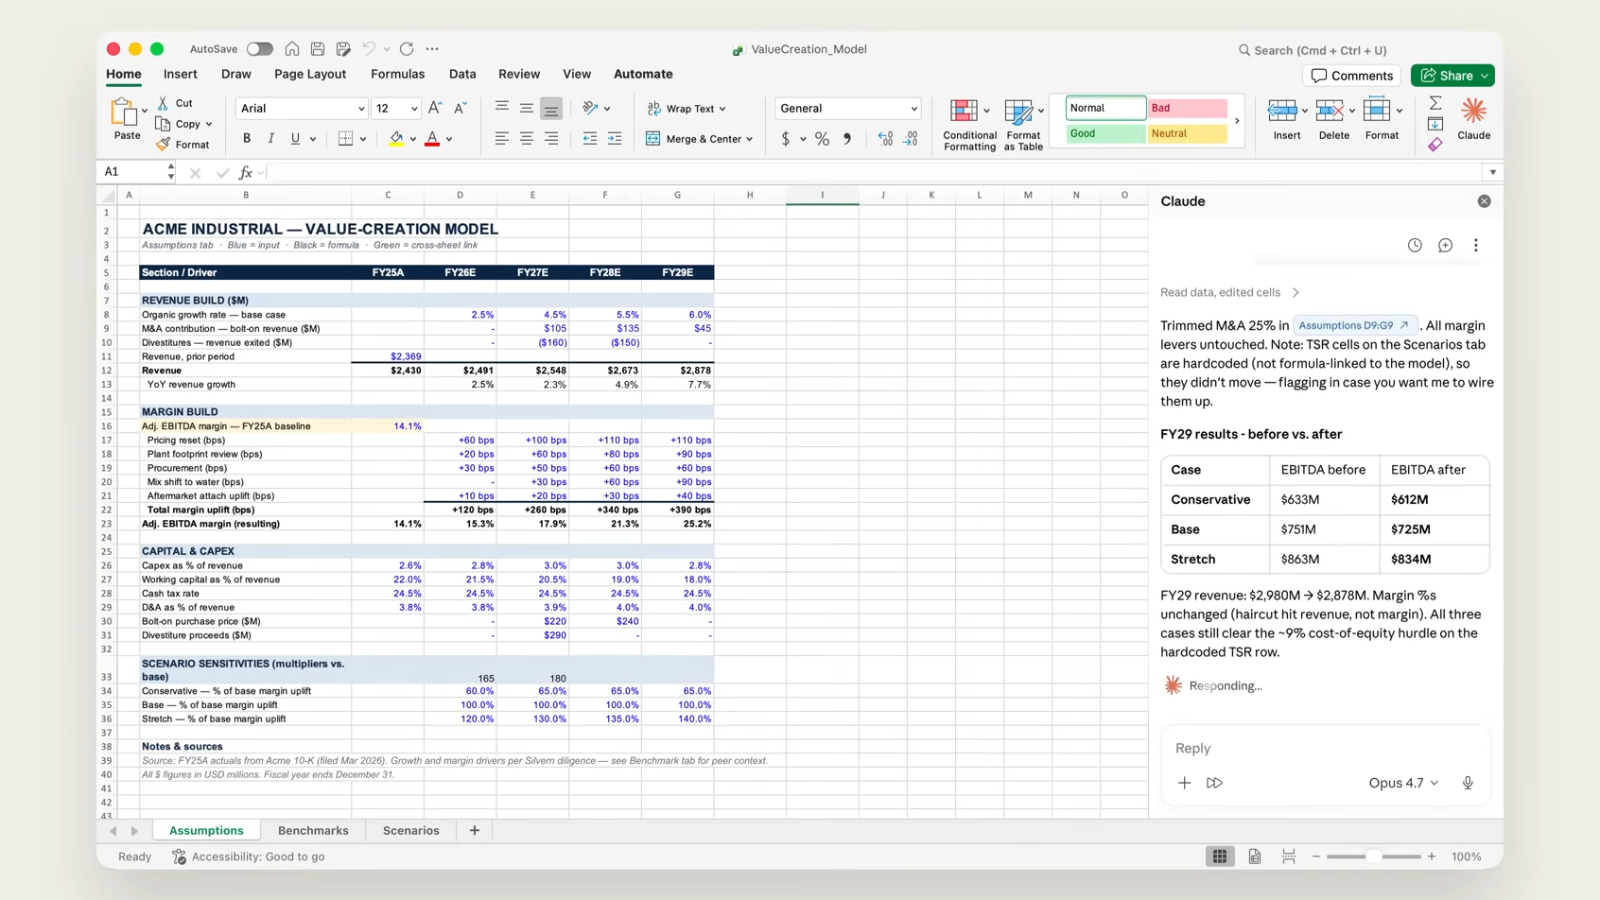1600x900 pixels.
Task: Switch to the Benchmarks sheet tab
Action: pos(313,830)
